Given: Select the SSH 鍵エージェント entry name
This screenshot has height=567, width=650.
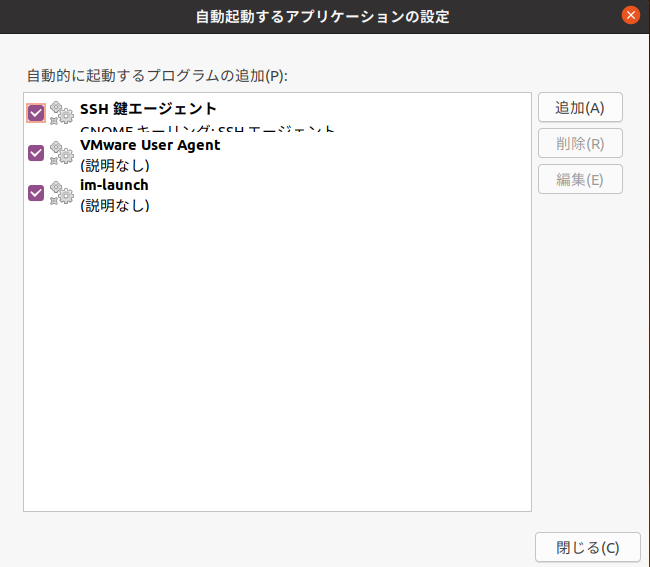Looking at the screenshot, I should click(148, 109).
